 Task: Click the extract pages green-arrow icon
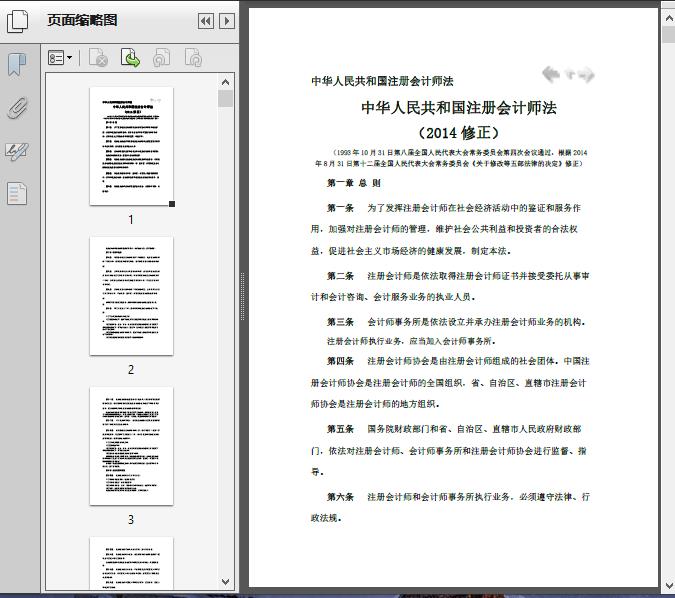click(x=130, y=58)
